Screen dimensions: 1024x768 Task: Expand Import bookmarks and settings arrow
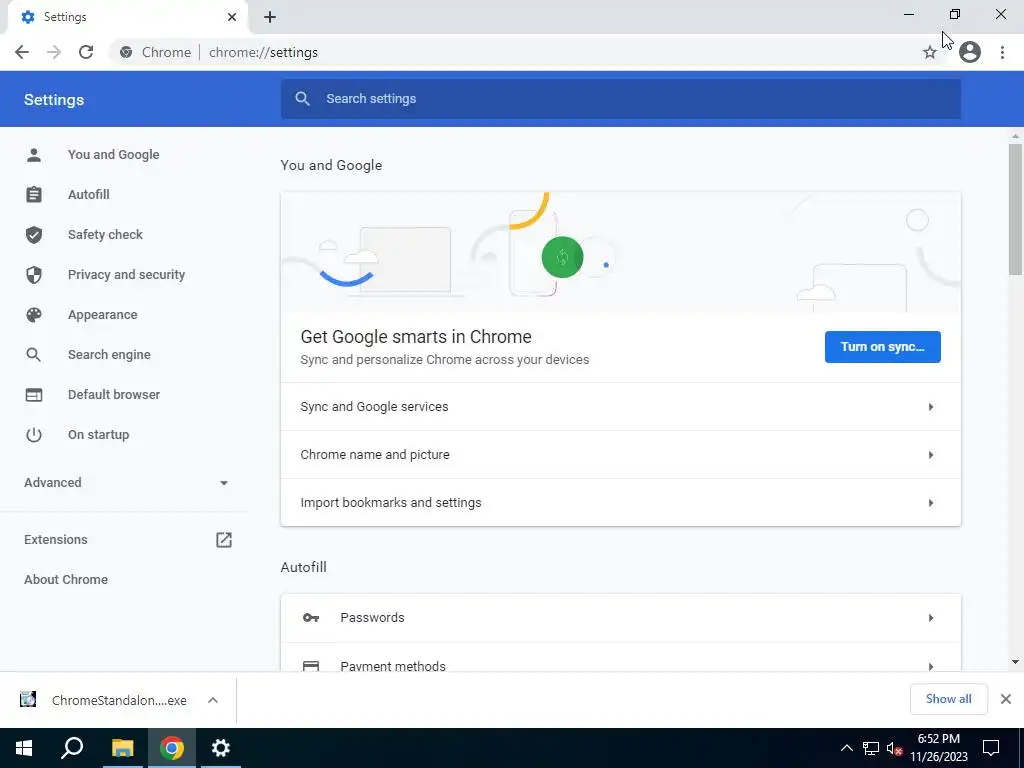[931, 503]
